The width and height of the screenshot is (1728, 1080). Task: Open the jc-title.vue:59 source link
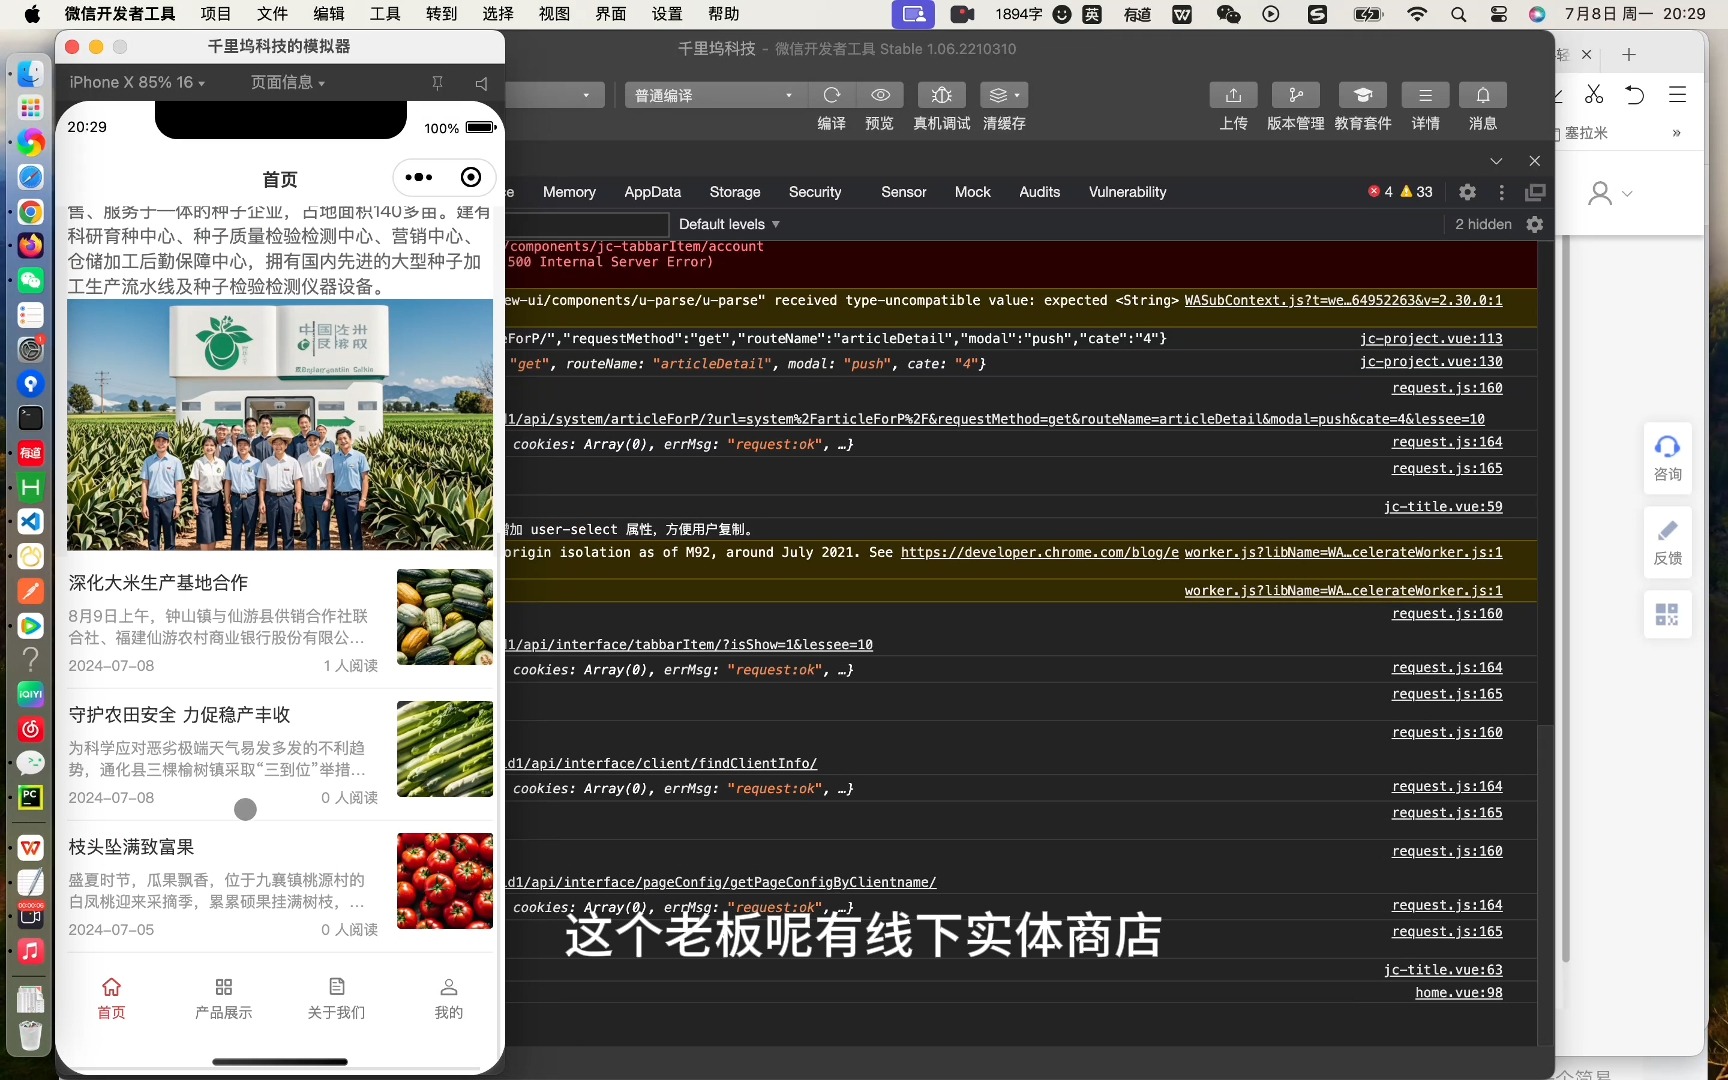(x=1443, y=507)
